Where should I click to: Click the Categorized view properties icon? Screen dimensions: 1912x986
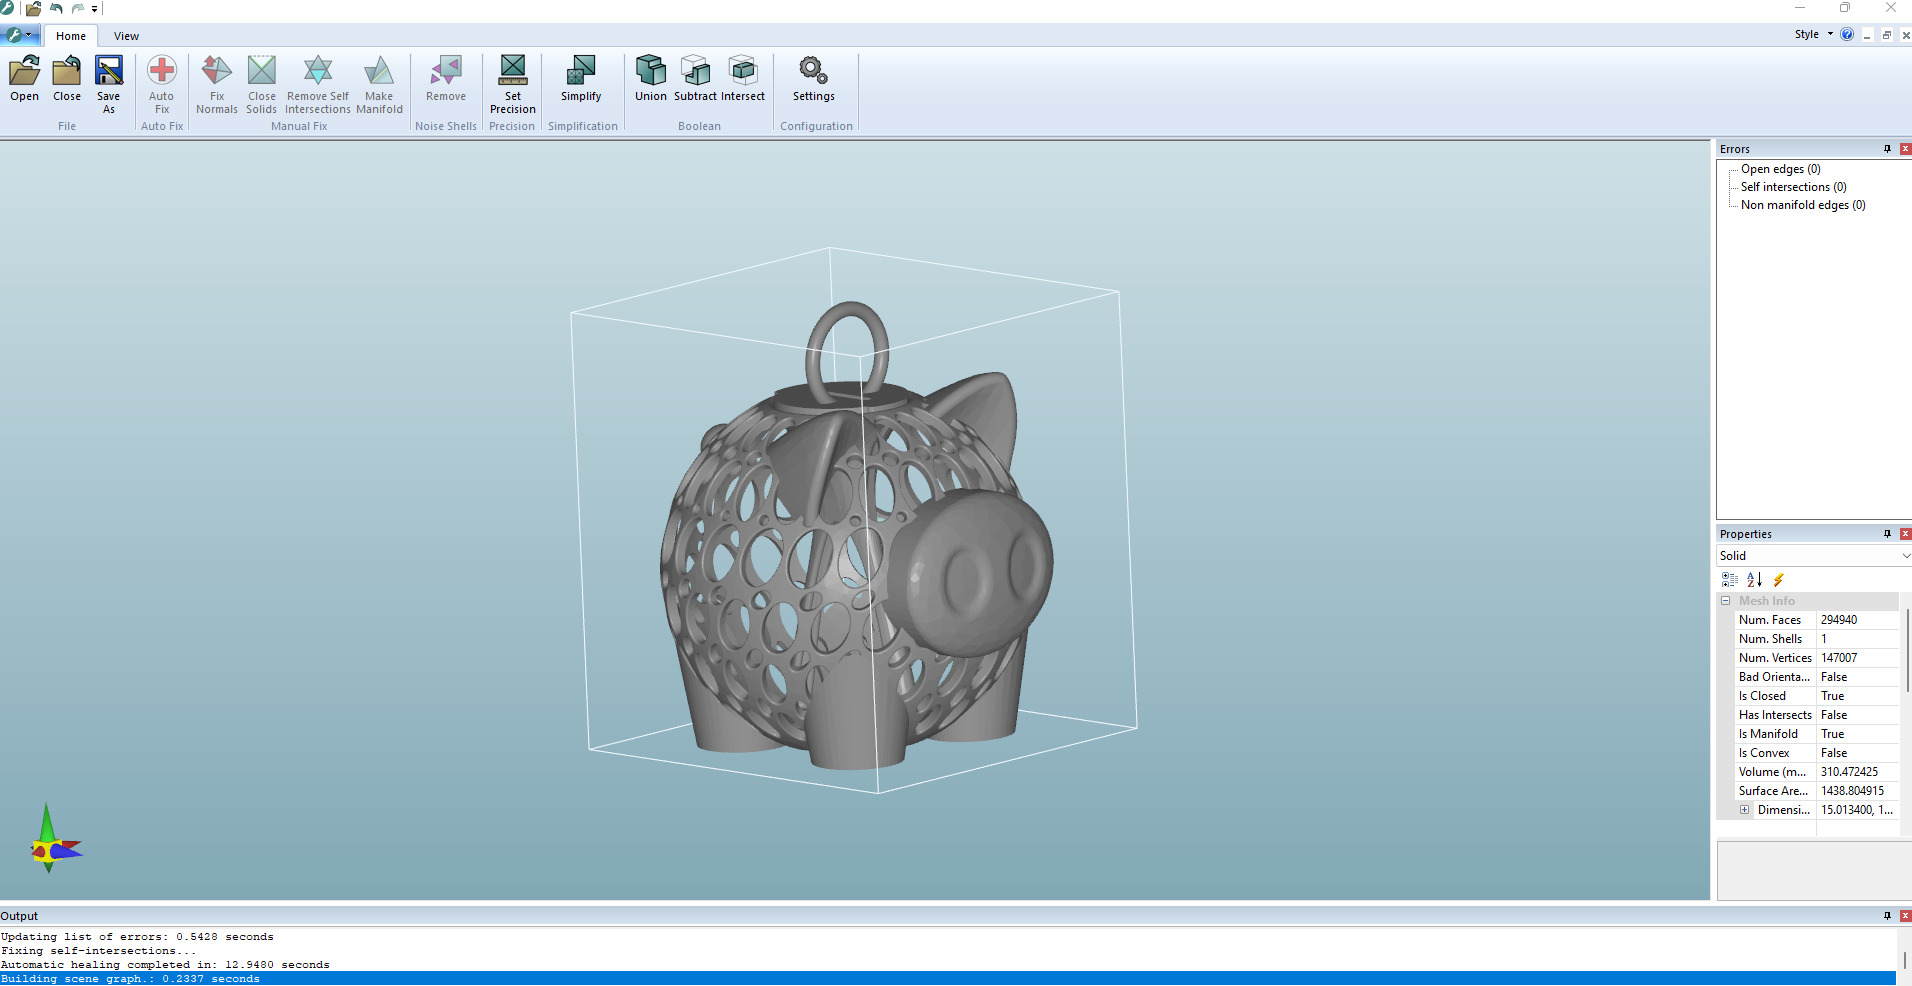tap(1730, 580)
